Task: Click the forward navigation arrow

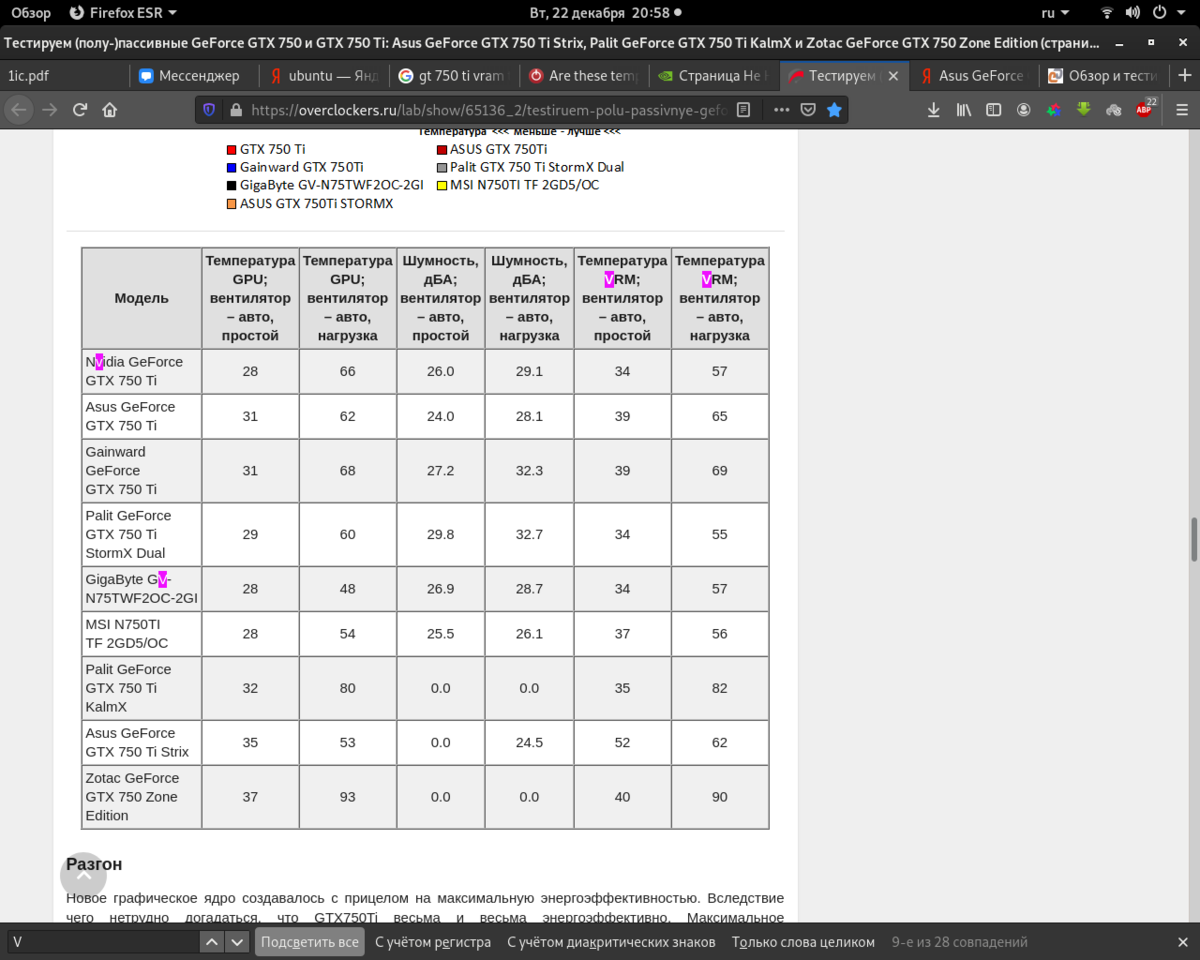Action: pos(50,110)
